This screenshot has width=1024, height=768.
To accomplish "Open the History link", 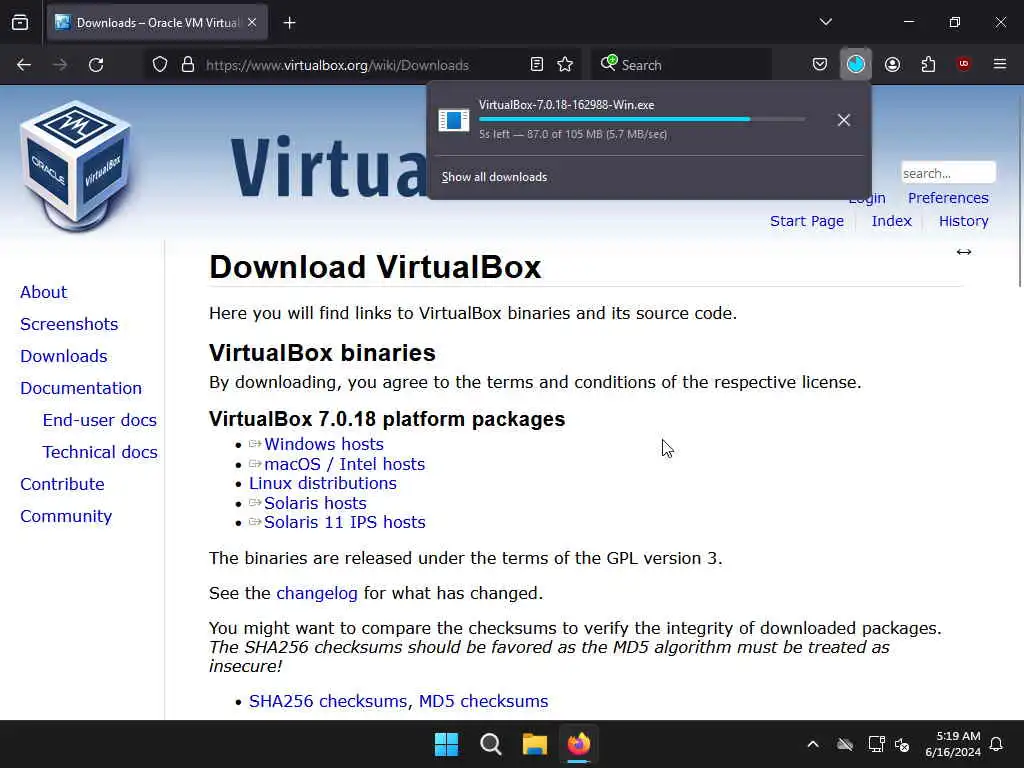I will click(963, 221).
